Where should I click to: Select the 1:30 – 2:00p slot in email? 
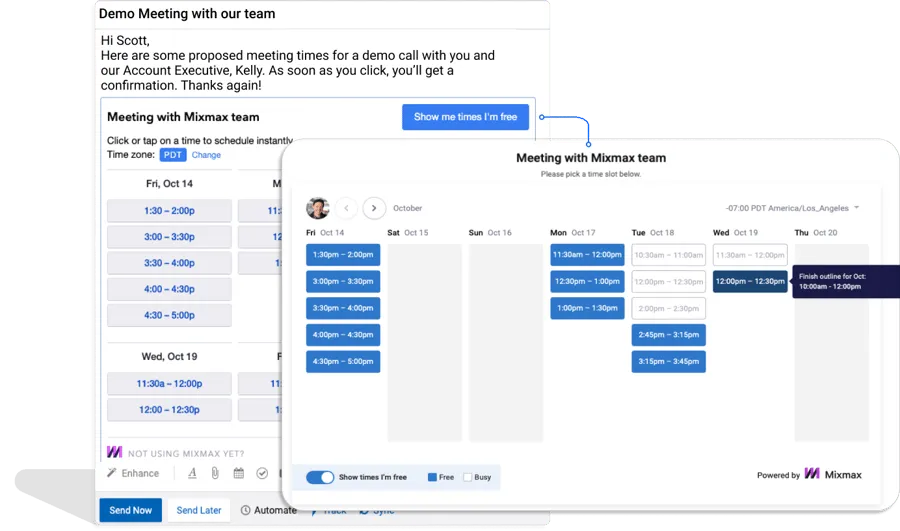coord(169,211)
